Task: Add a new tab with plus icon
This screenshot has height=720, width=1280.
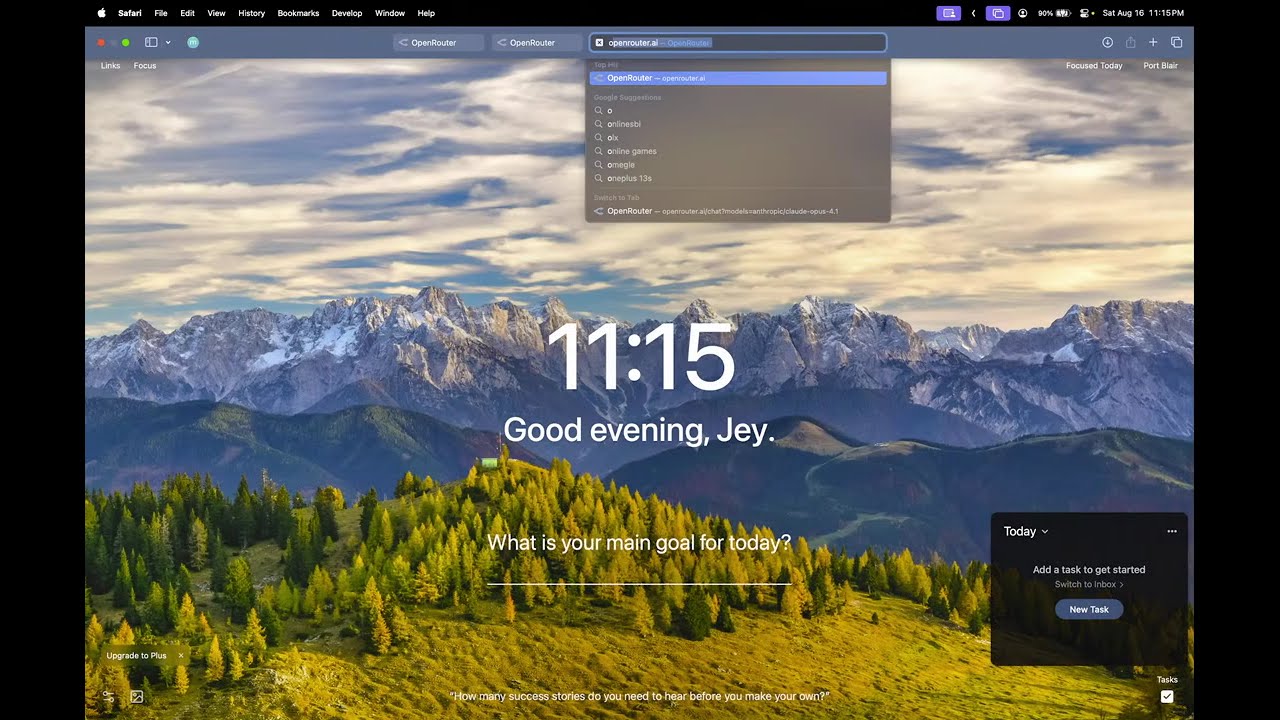Action: [x=1153, y=43]
